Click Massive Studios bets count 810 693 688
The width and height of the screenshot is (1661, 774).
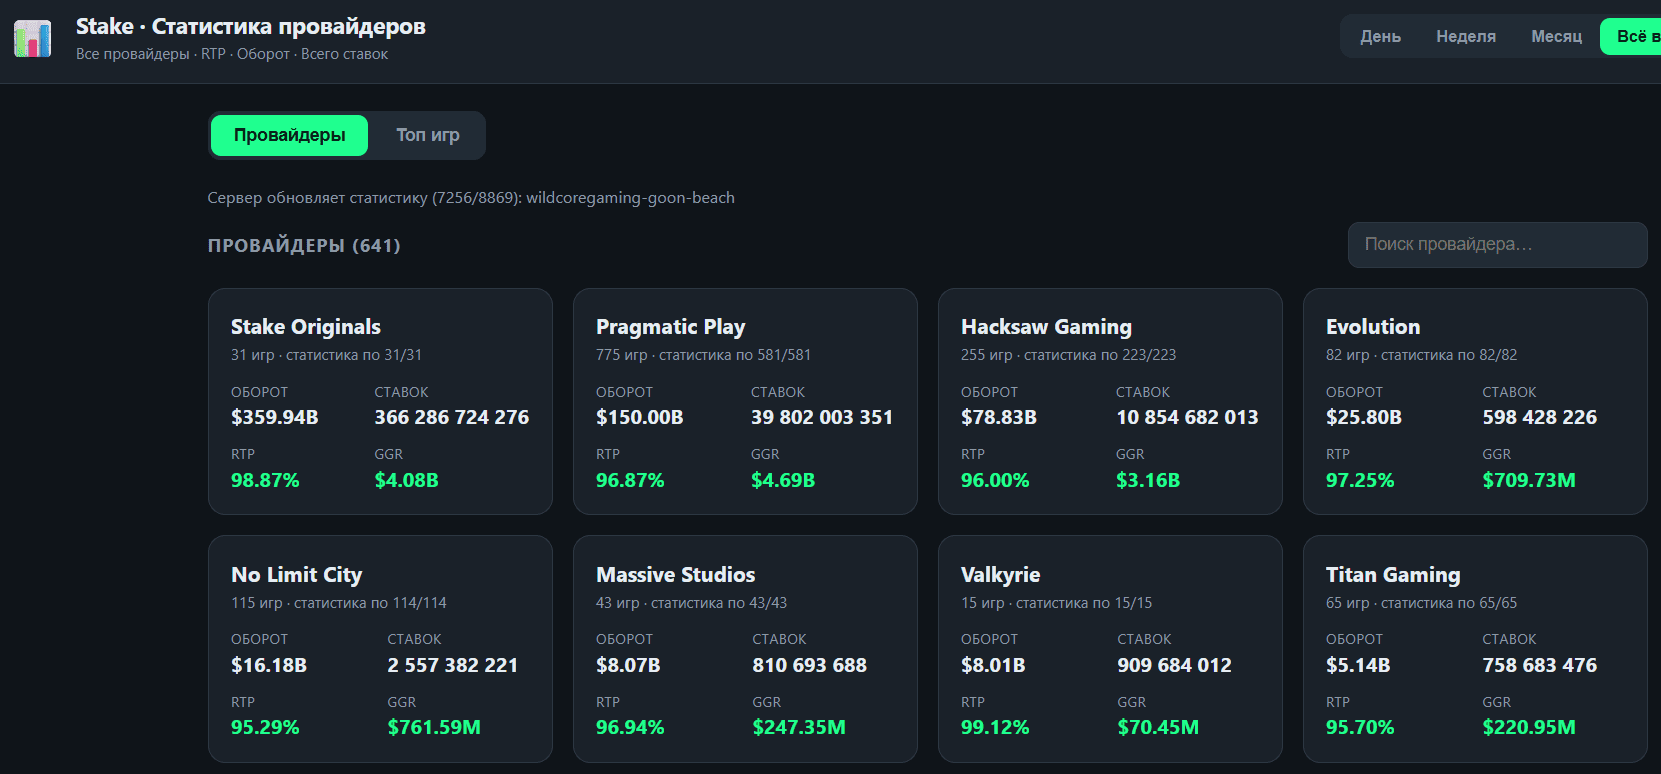click(810, 665)
